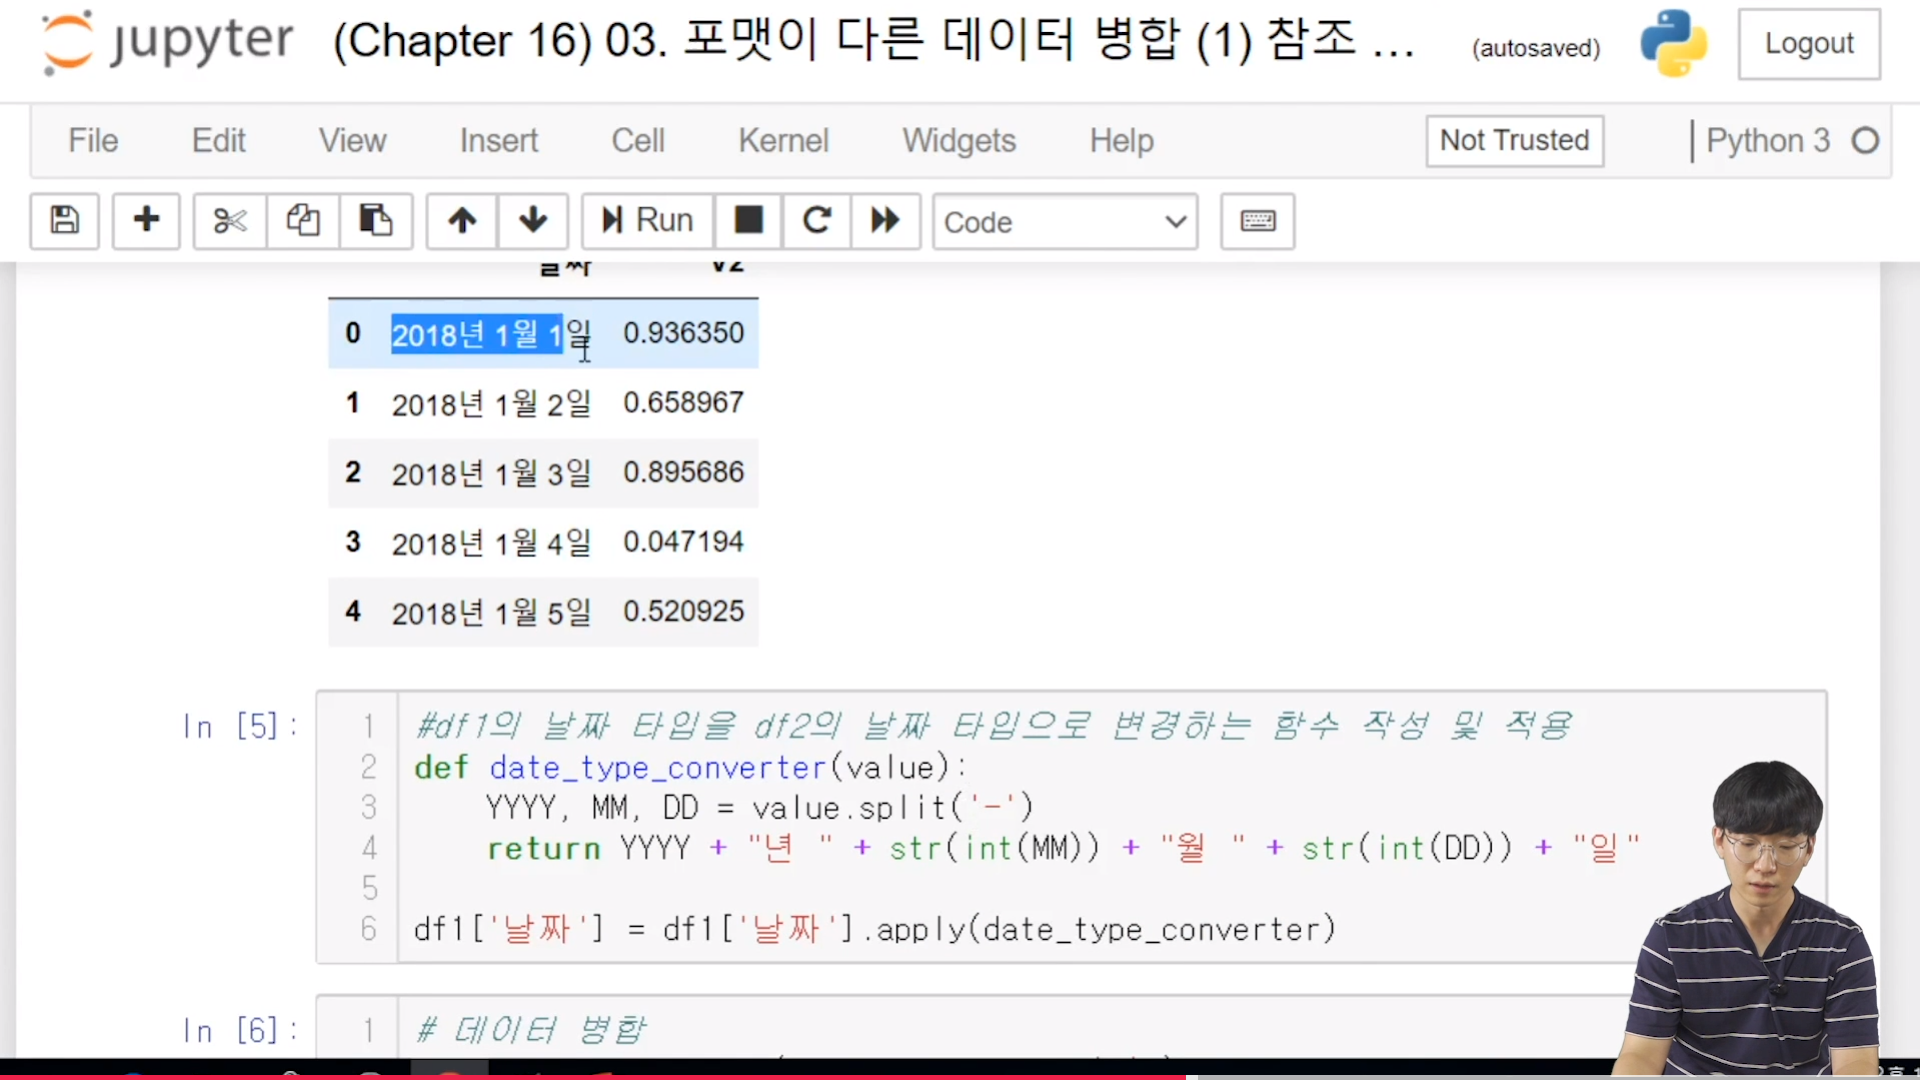Expand the Code cell type dropdown
Viewport: 1920px width, 1080px height.
click(x=1065, y=222)
